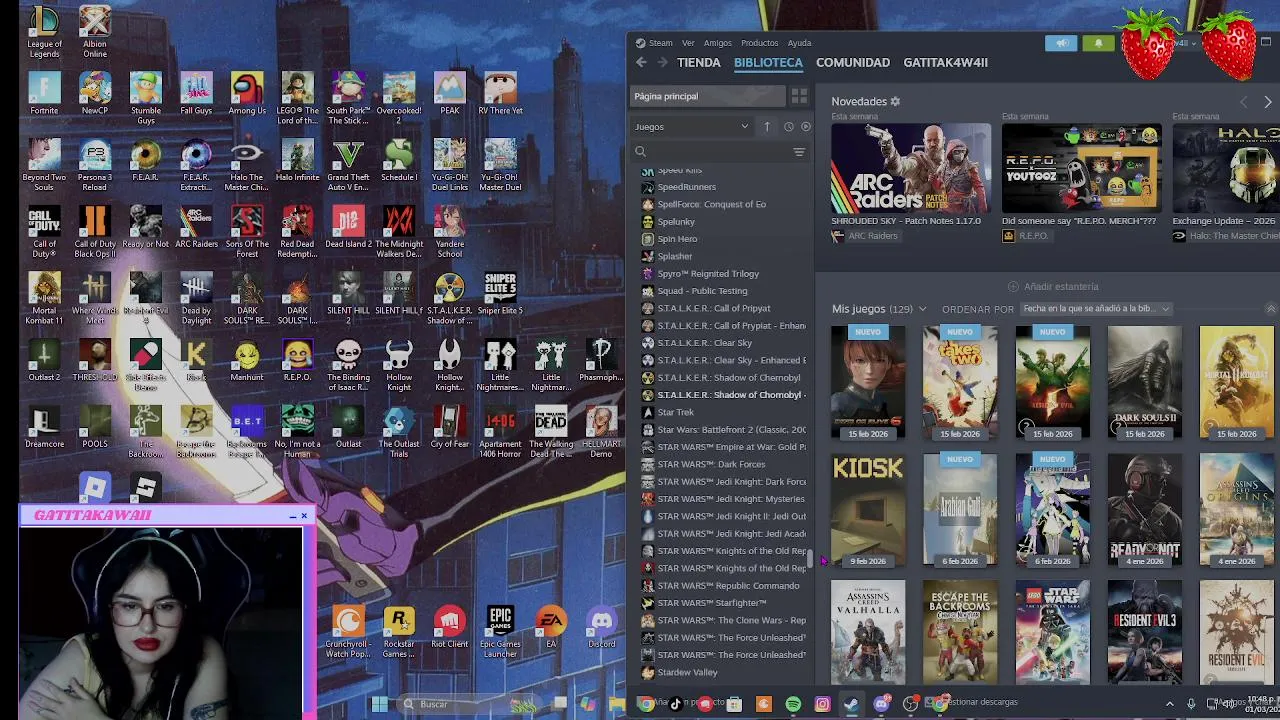Viewport: 1280px width, 720px height.
Task: Select Spelunky in the library list
Action: (675, 222)
